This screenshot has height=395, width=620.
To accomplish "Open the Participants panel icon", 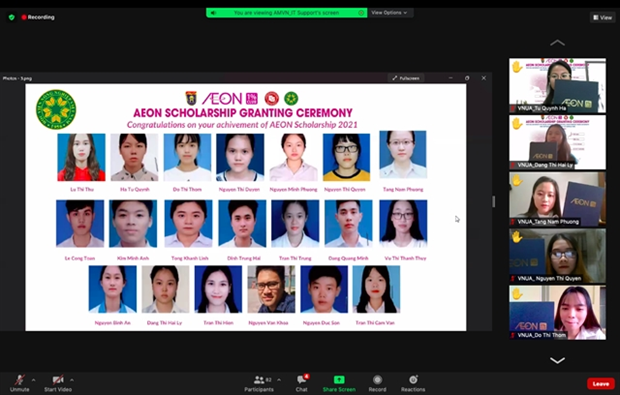I will pyautogui.click(x=259, y=380).
